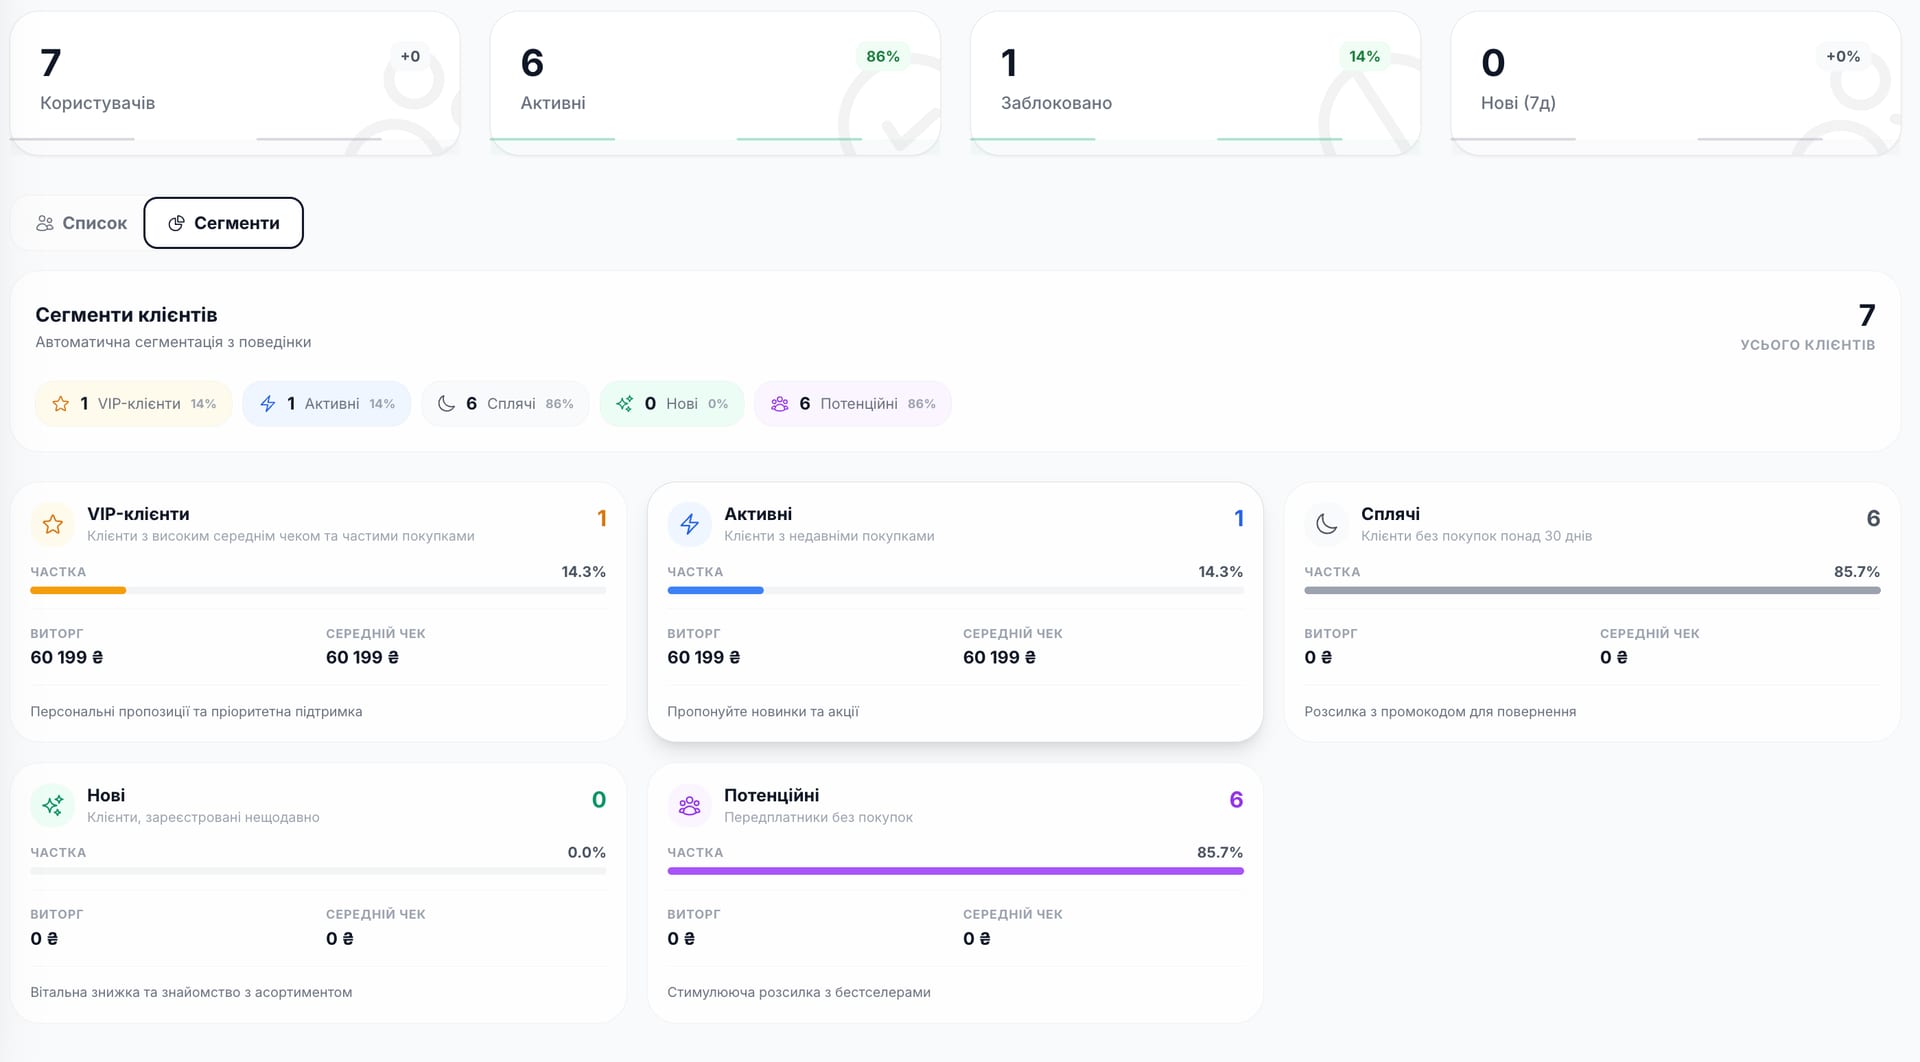The width and height of the screenshot is (1920, 1062).
Task: Click the moon icon in Сплячі chip
Action: point(447,404)
